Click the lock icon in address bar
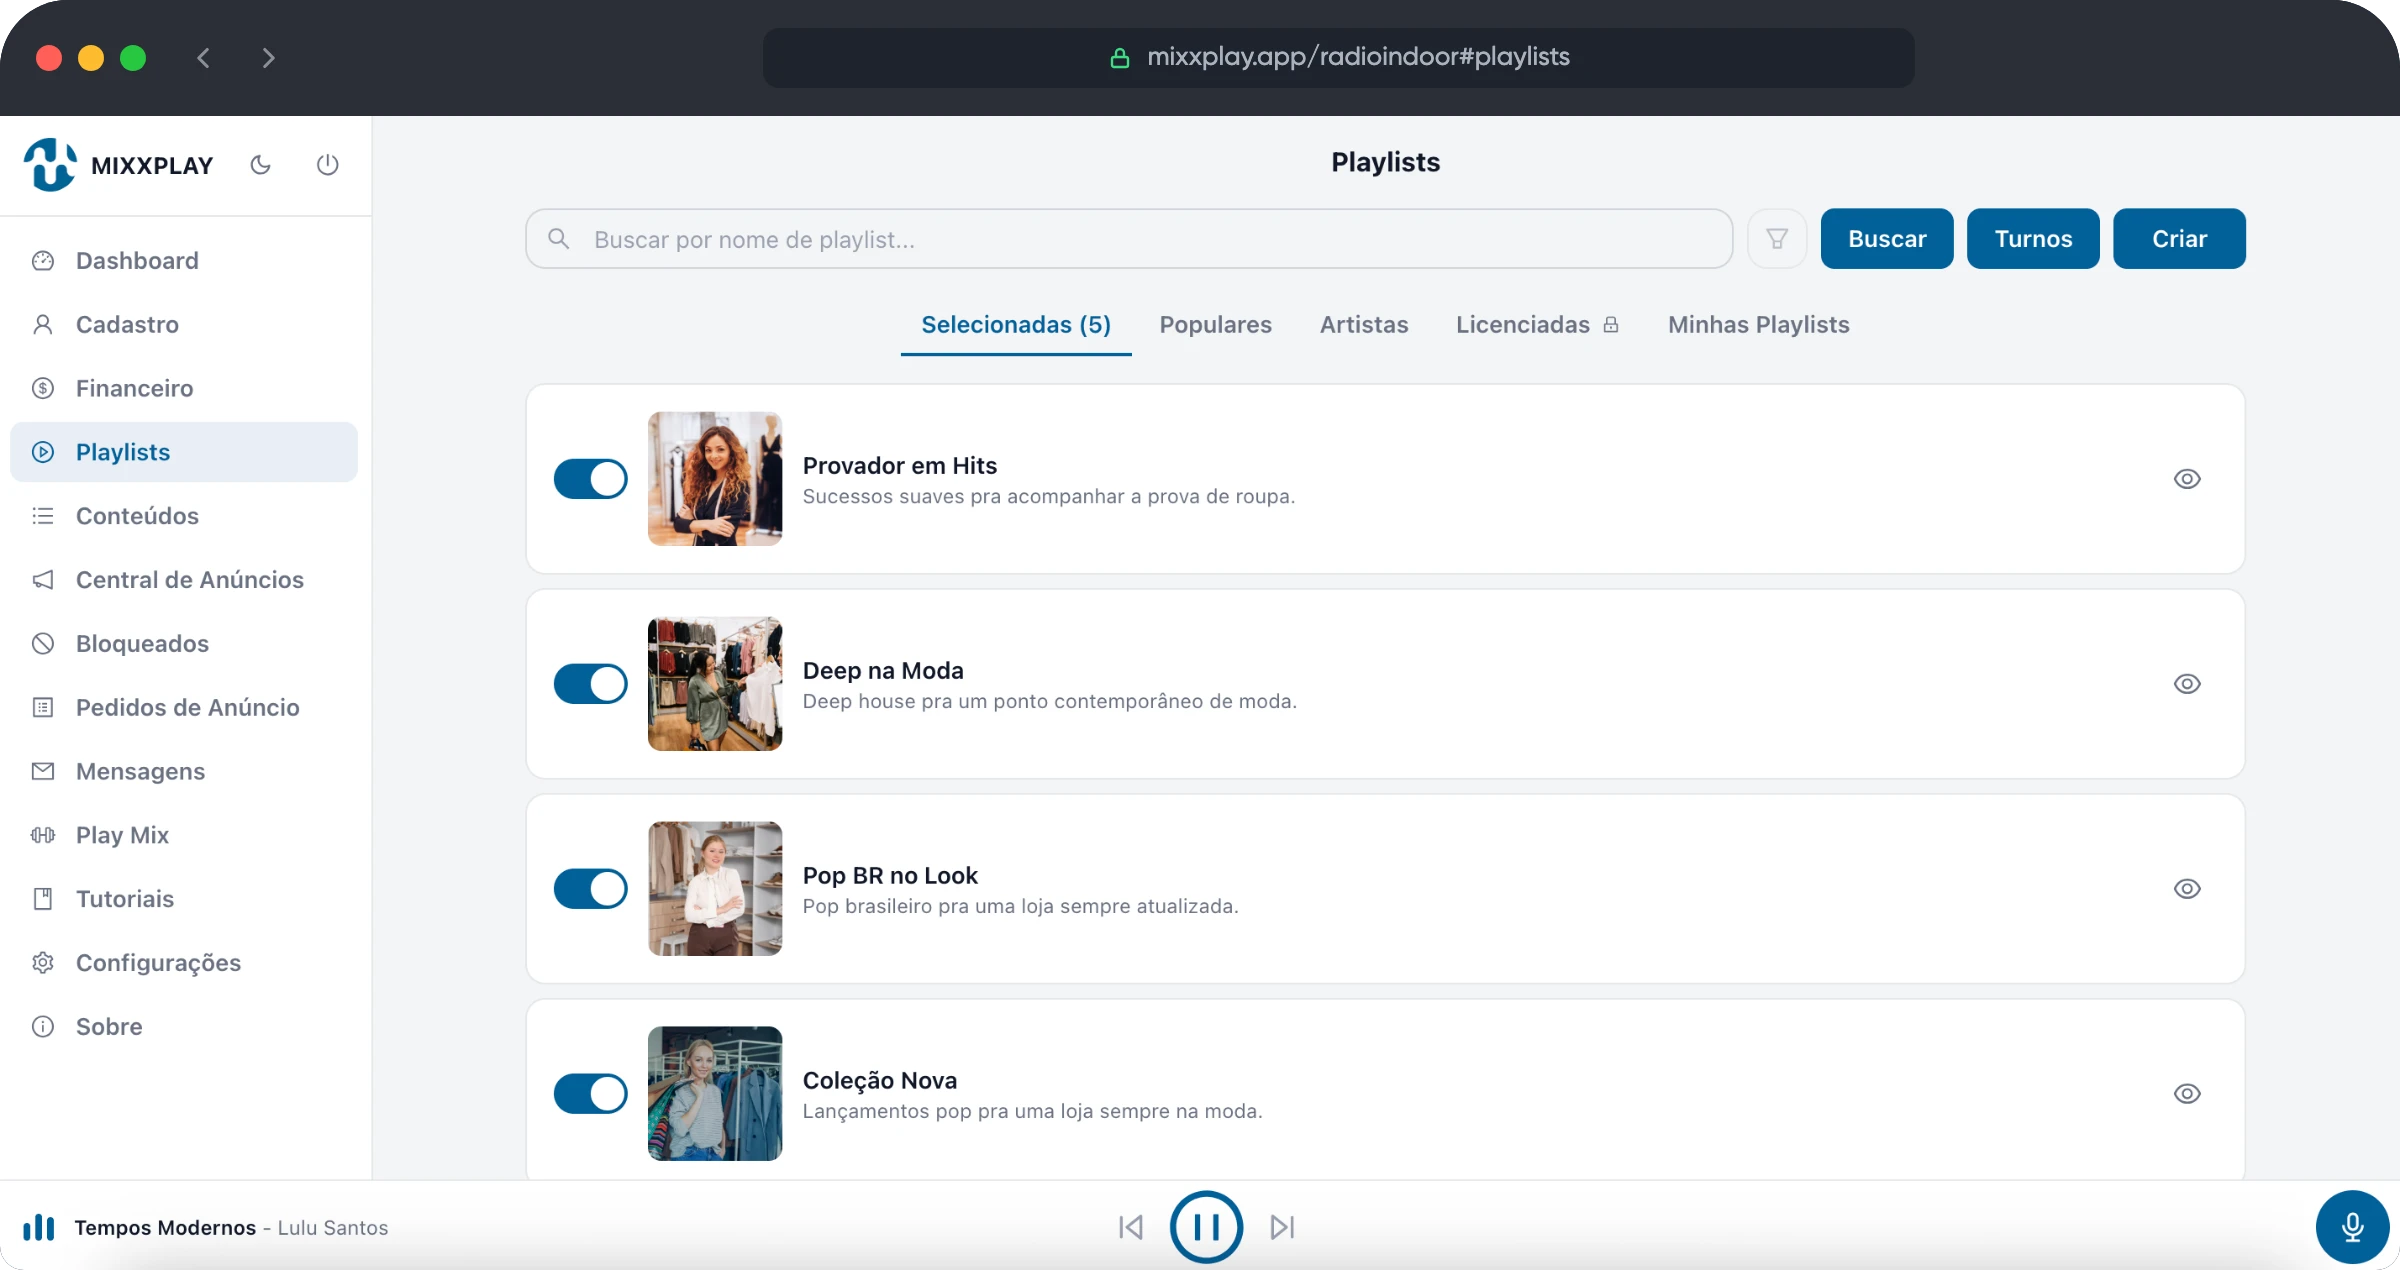The width and height of the screenshot is (2400, 1270). 1120,58
